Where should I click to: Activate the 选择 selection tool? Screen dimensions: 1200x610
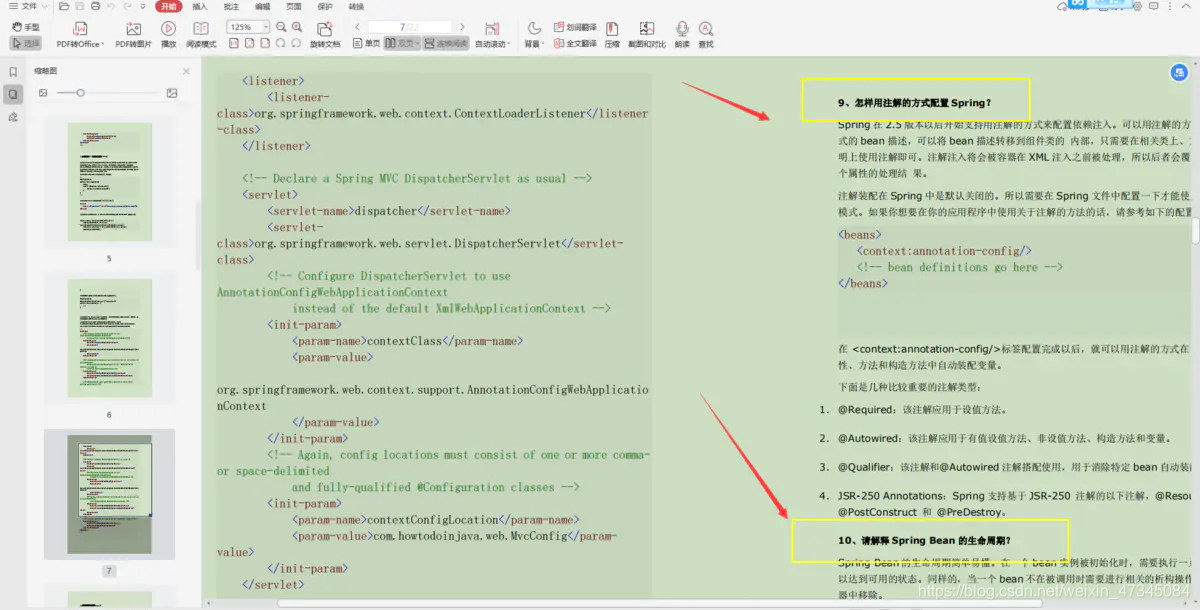pos(26,43)
